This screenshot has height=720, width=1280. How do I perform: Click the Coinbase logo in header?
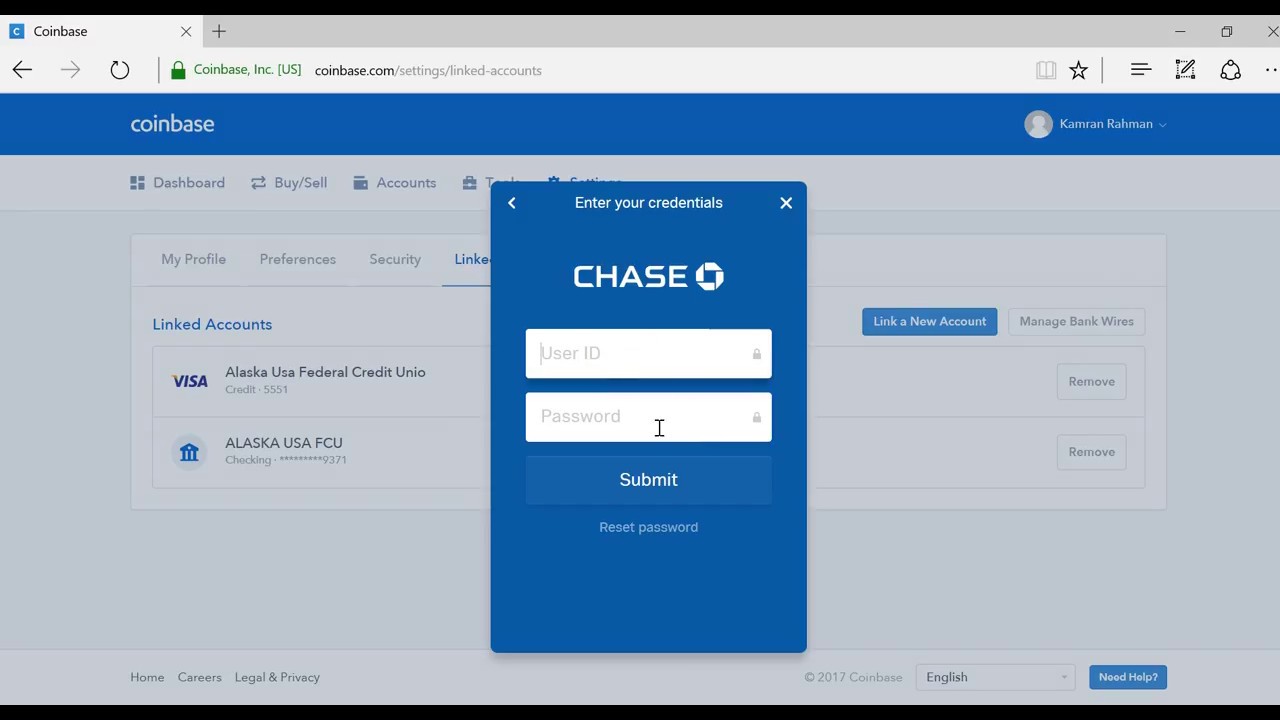(x=172, y=124)
